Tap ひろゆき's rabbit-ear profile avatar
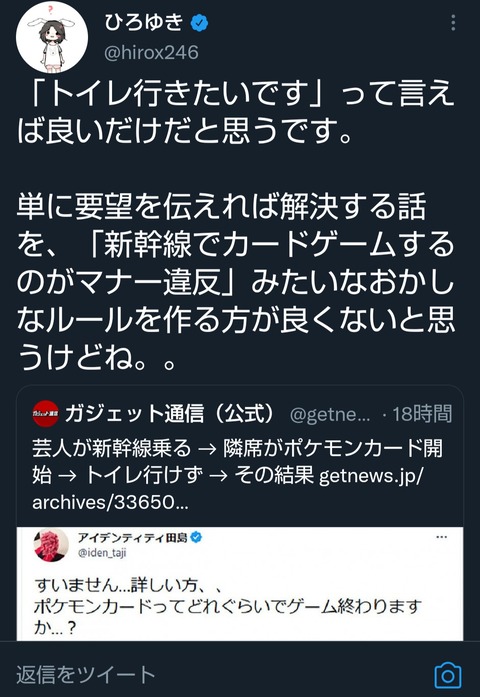 click(52, 37)
